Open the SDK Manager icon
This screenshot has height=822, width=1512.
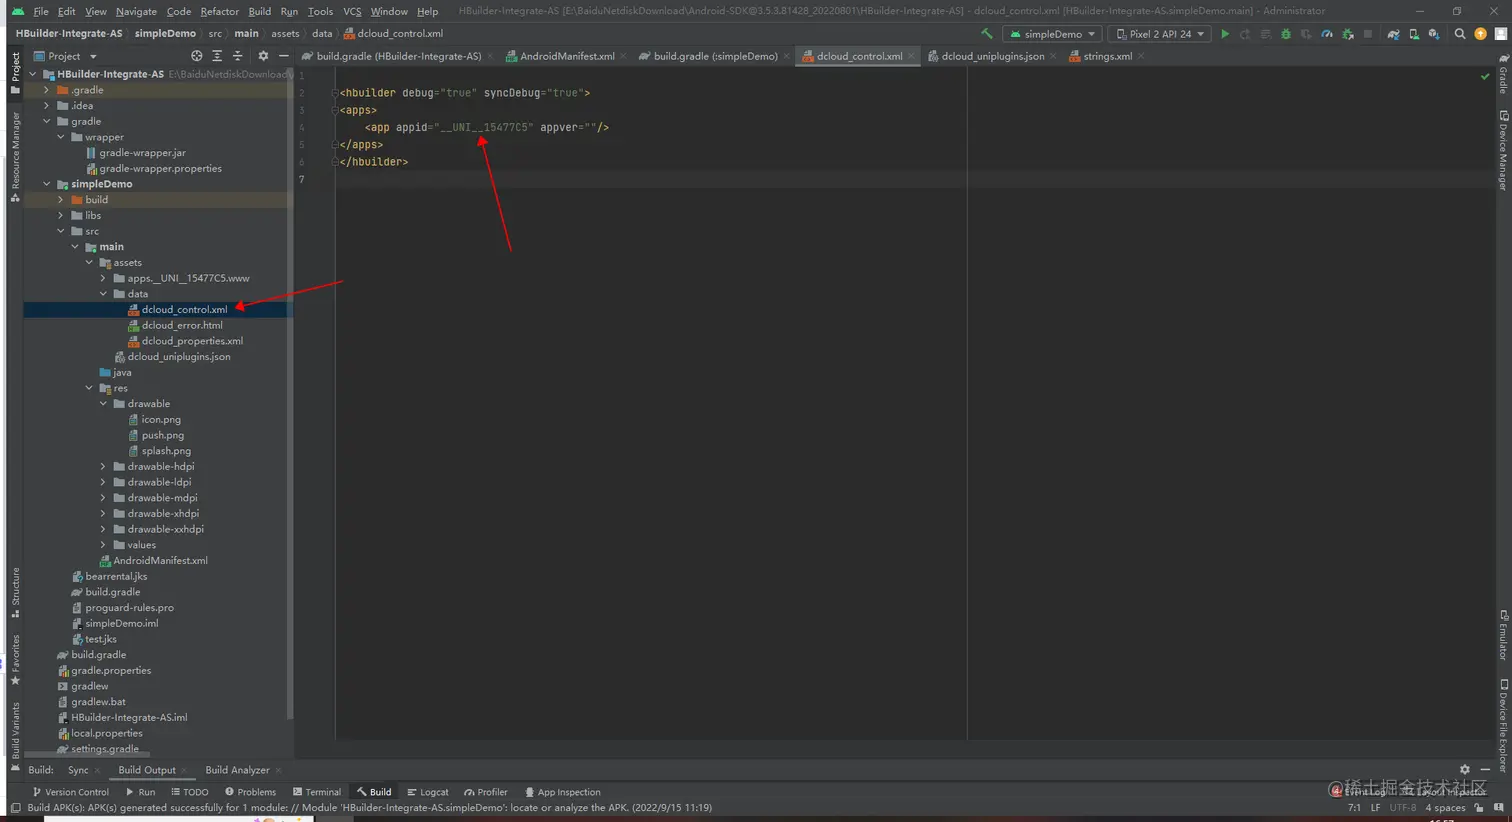[1434, 34]
